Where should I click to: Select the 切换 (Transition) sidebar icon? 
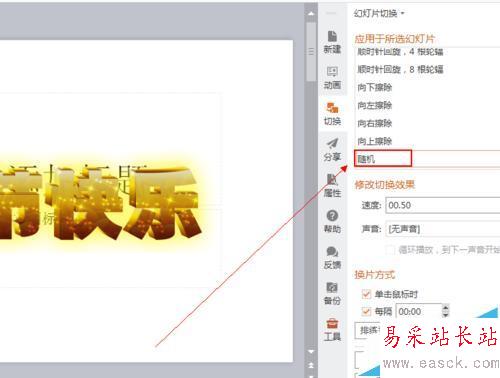pyautogui.click(x=332, y=114)
